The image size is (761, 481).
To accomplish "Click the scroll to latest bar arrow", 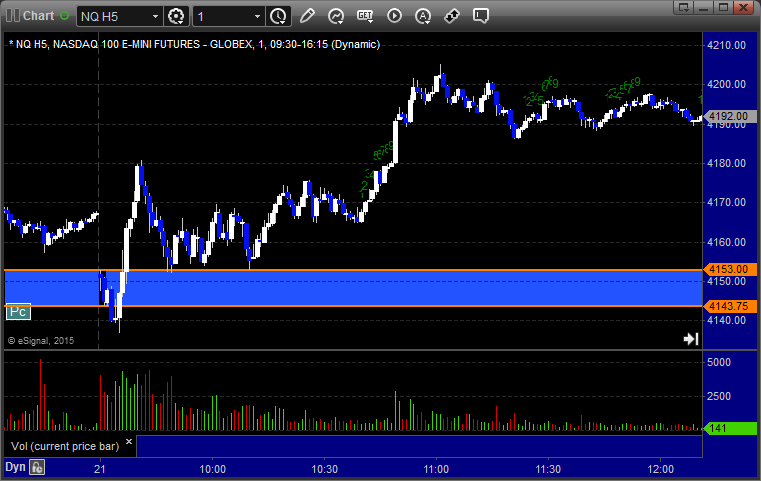I will 691,339.
